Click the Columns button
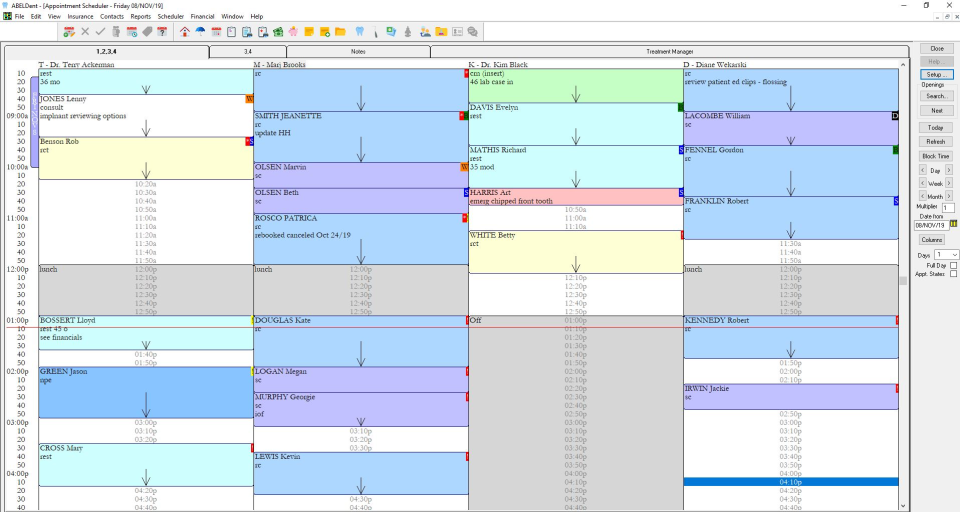This screenshot has width=960, height=512. pyautogui.click(x=932, y=239)
